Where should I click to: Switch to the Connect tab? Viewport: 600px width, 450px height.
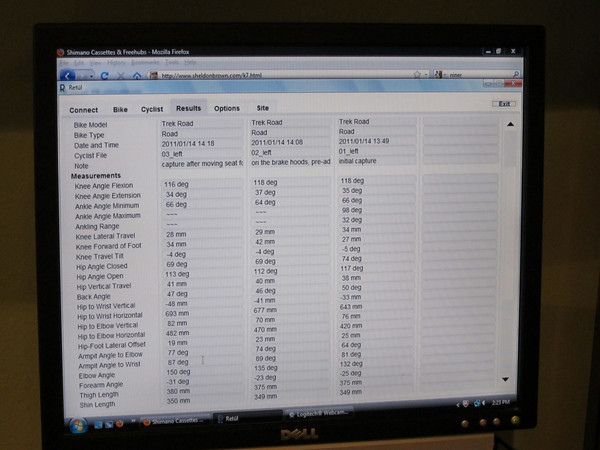coord(84,110)
